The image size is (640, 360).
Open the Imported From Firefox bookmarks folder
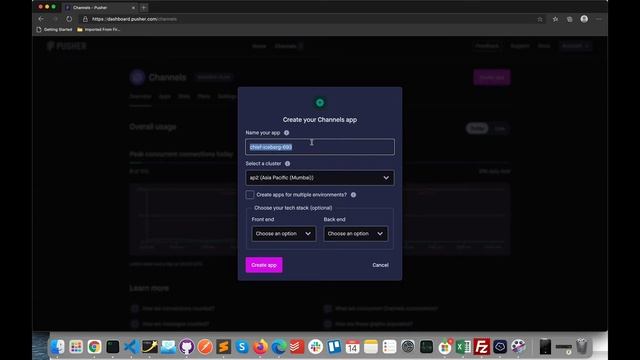[x=98, y=29]
